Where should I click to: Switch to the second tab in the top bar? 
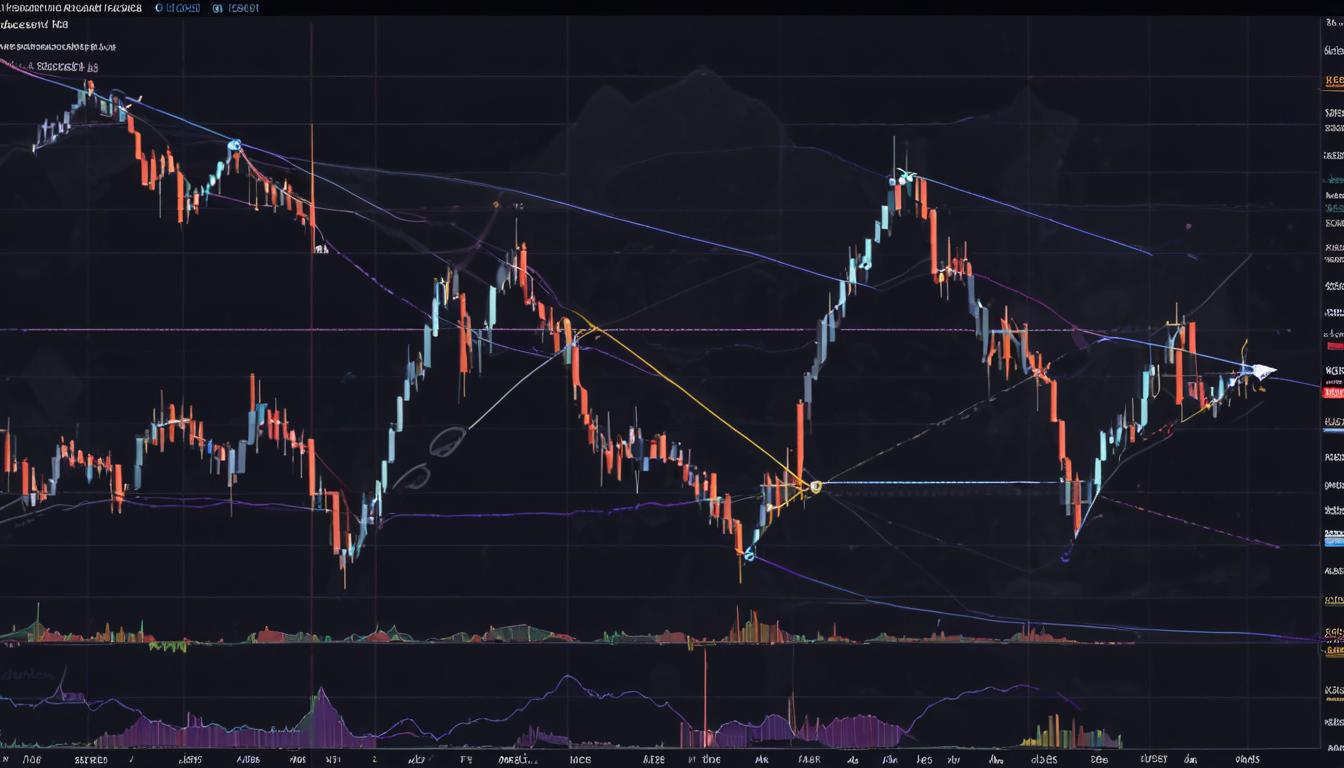240,7
